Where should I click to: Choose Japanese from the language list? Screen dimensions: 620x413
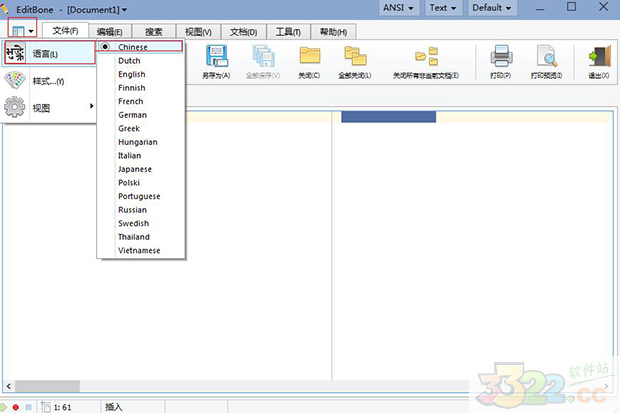tap(141, 169)
